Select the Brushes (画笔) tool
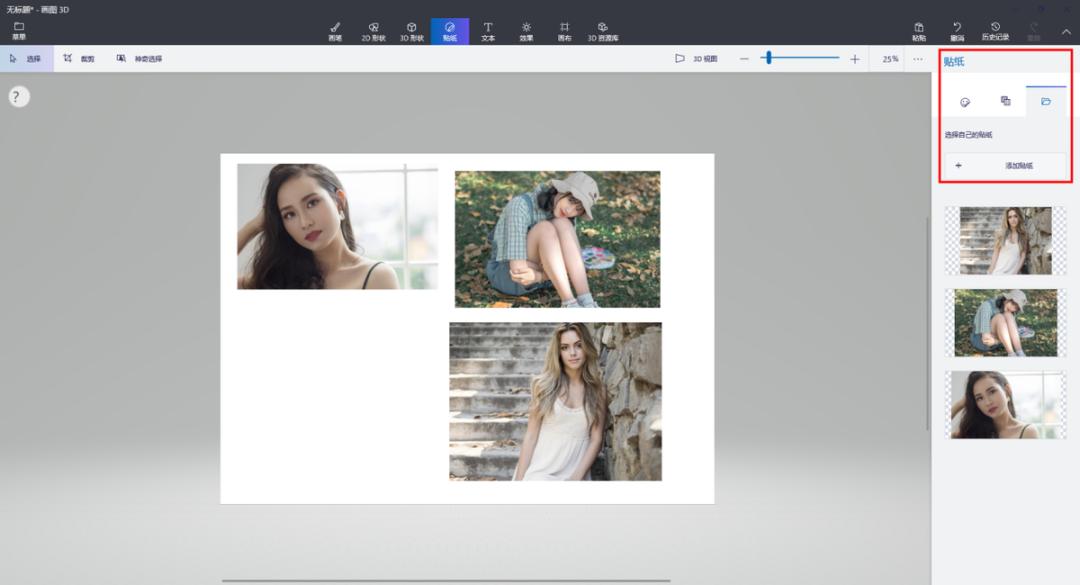This screenshot has height=585, width=1080. coord(335,31)
